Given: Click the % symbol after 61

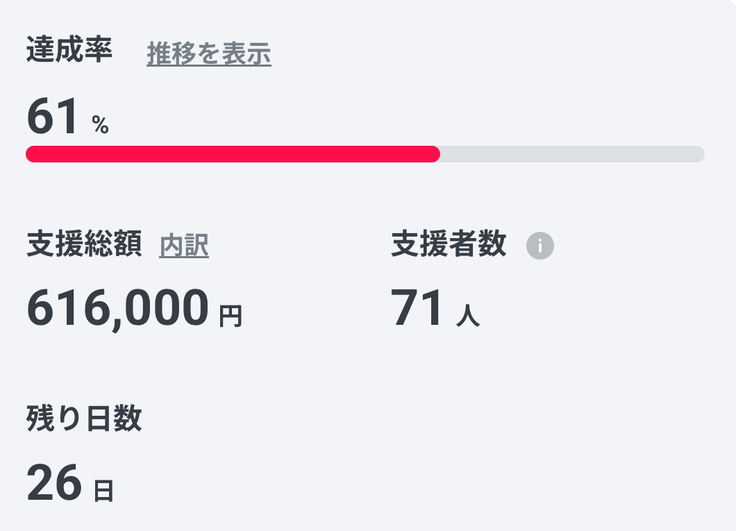Looking at the screenshot, I should [x=100, y=125].
